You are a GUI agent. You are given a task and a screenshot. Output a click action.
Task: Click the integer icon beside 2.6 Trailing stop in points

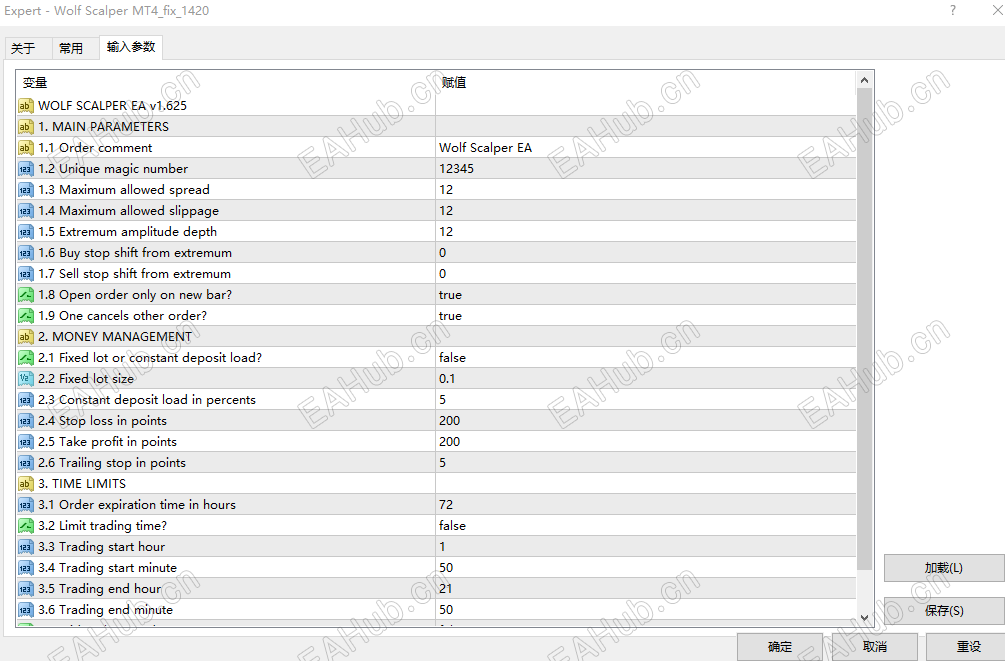point(26,463)
